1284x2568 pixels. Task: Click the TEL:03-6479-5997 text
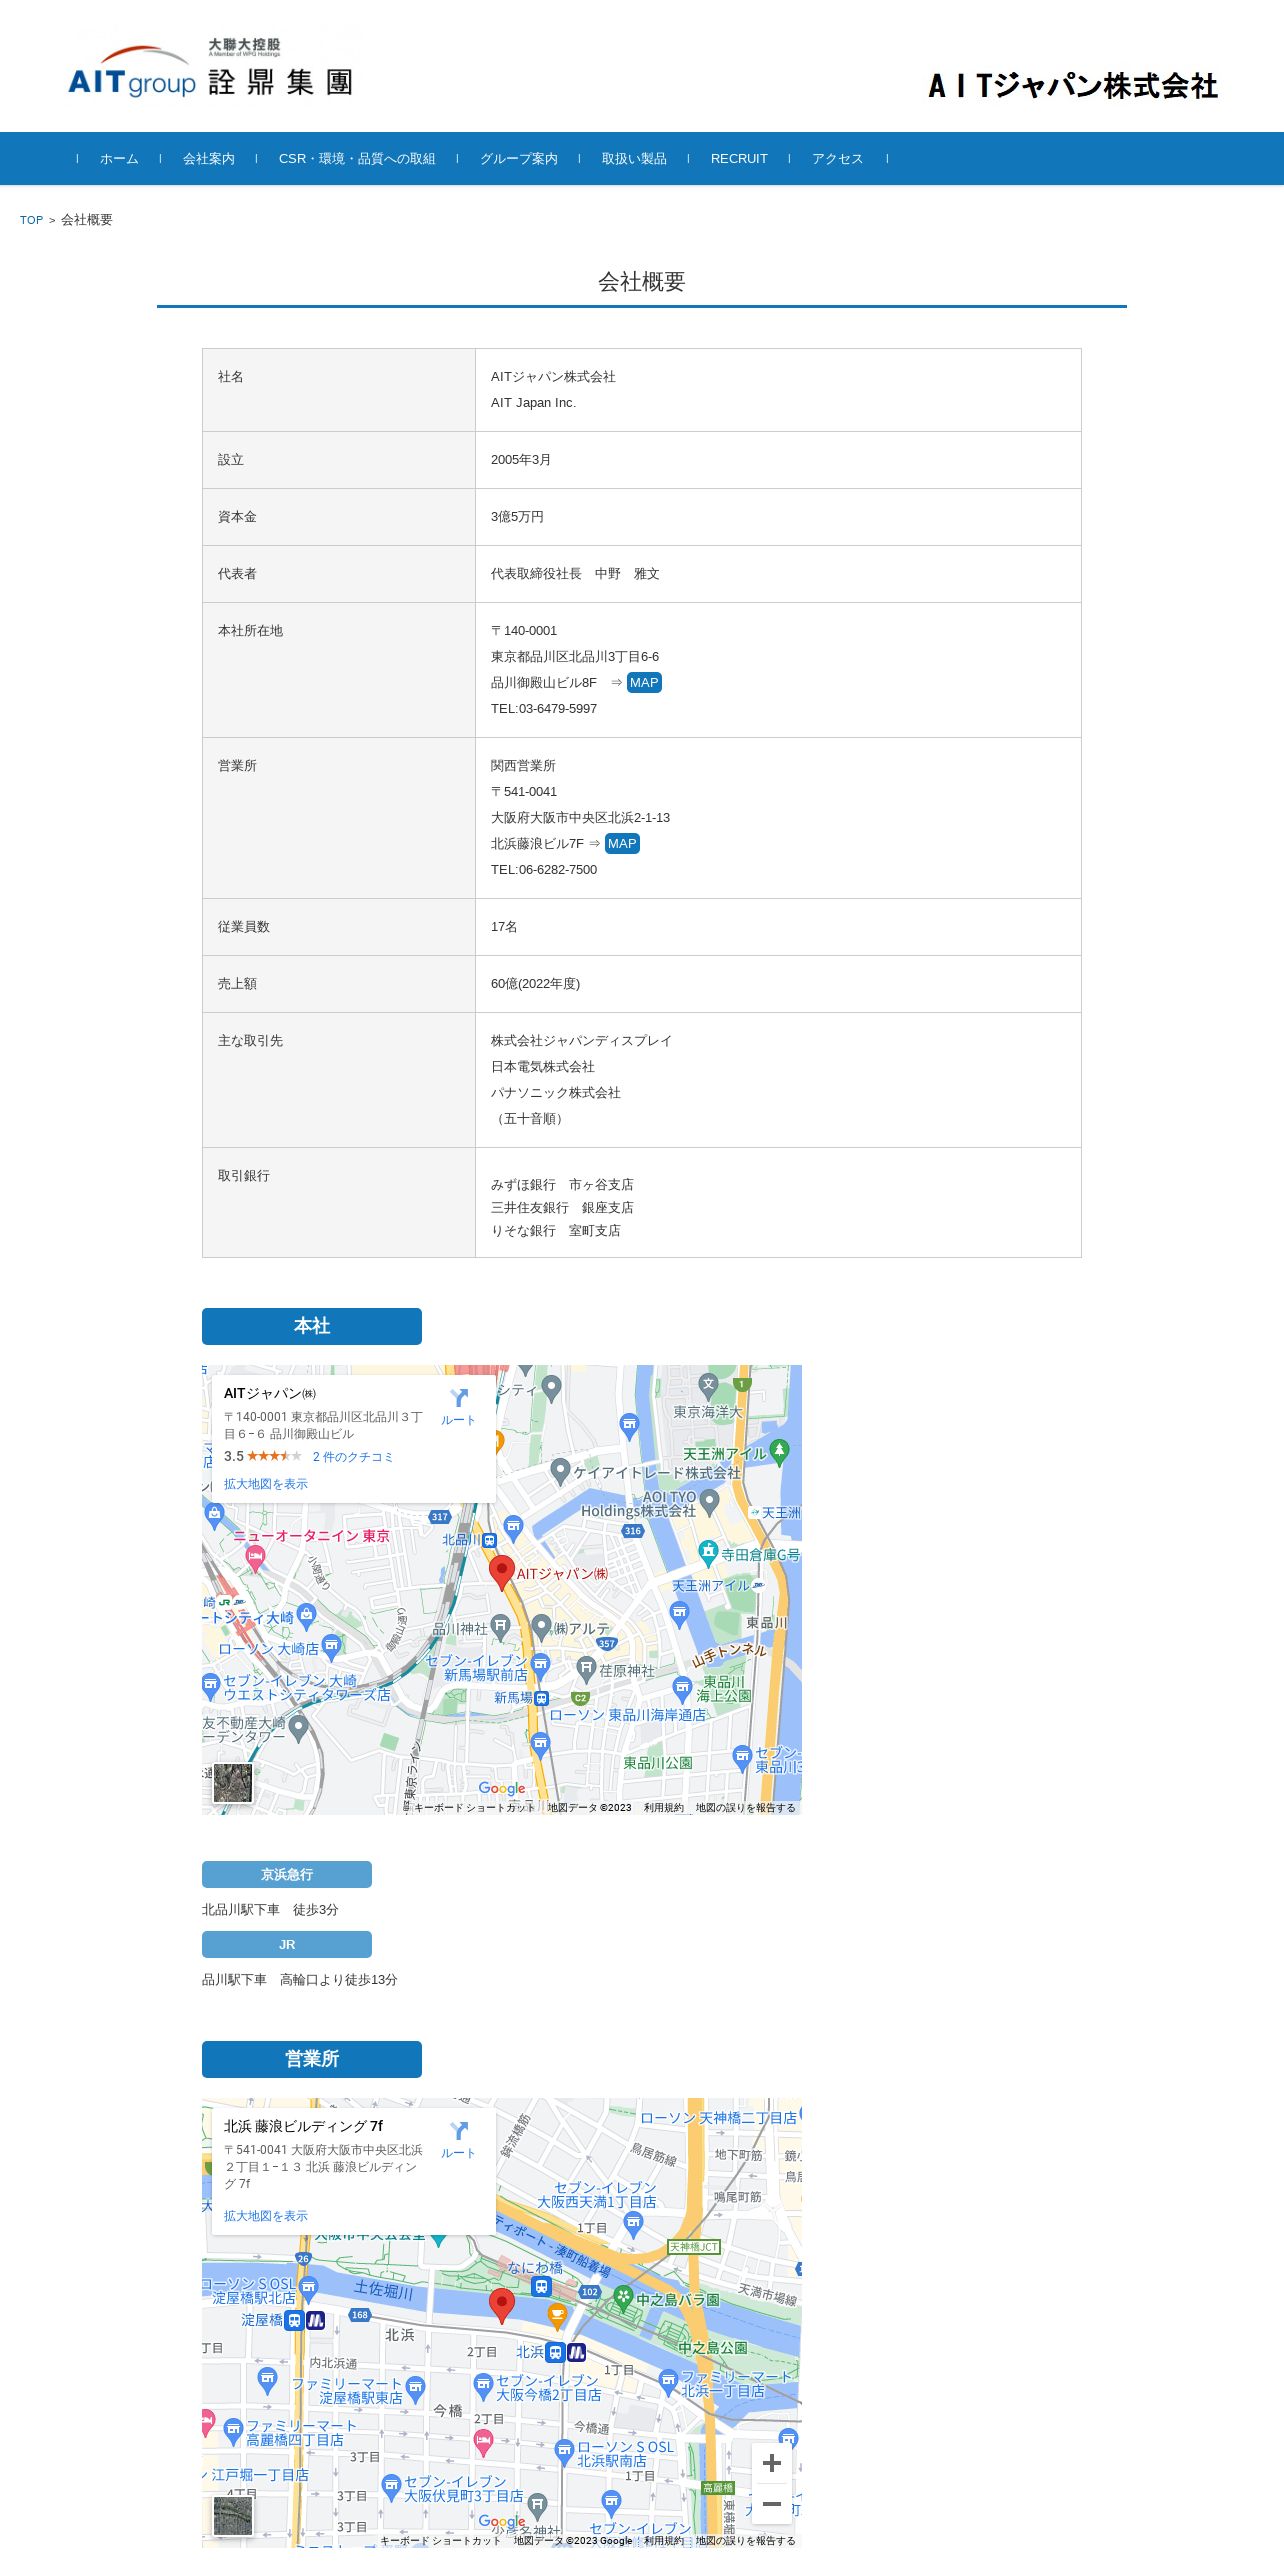(x=544, y=709)
